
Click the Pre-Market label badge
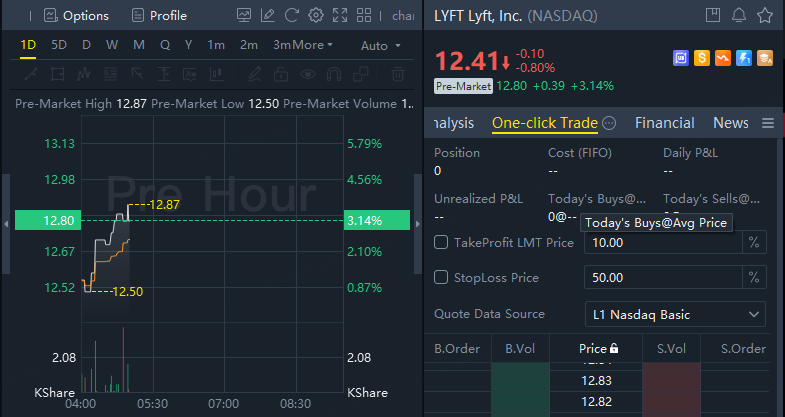point(463,86)
